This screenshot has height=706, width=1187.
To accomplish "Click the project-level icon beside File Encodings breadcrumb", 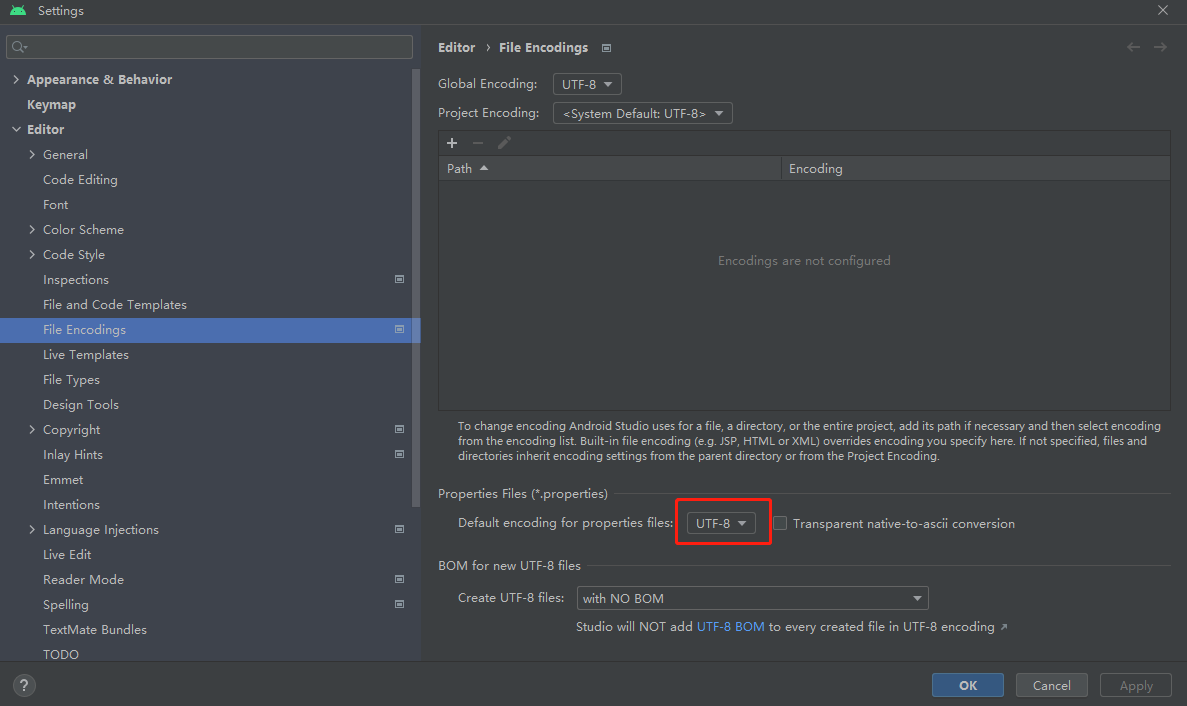I will (606, 48).
